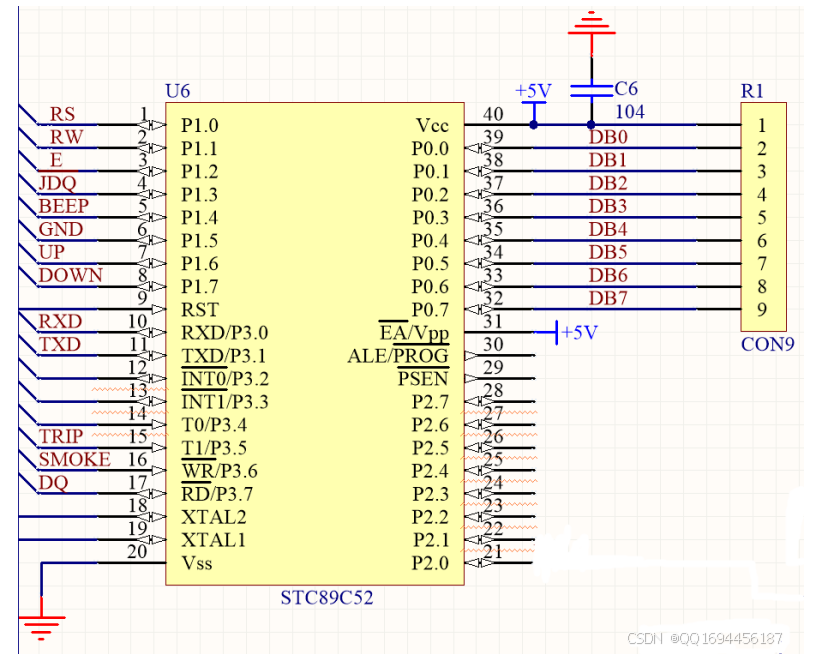Select the DB0 net label

[x=608, y=137]
